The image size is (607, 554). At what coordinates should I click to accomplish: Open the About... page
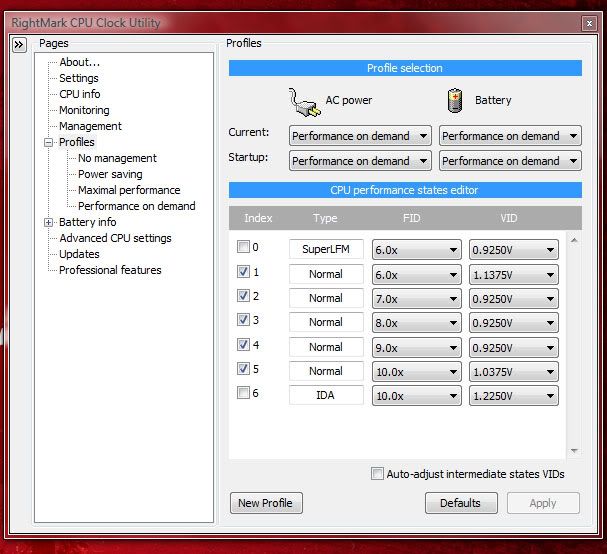click(x=79, y=62)
